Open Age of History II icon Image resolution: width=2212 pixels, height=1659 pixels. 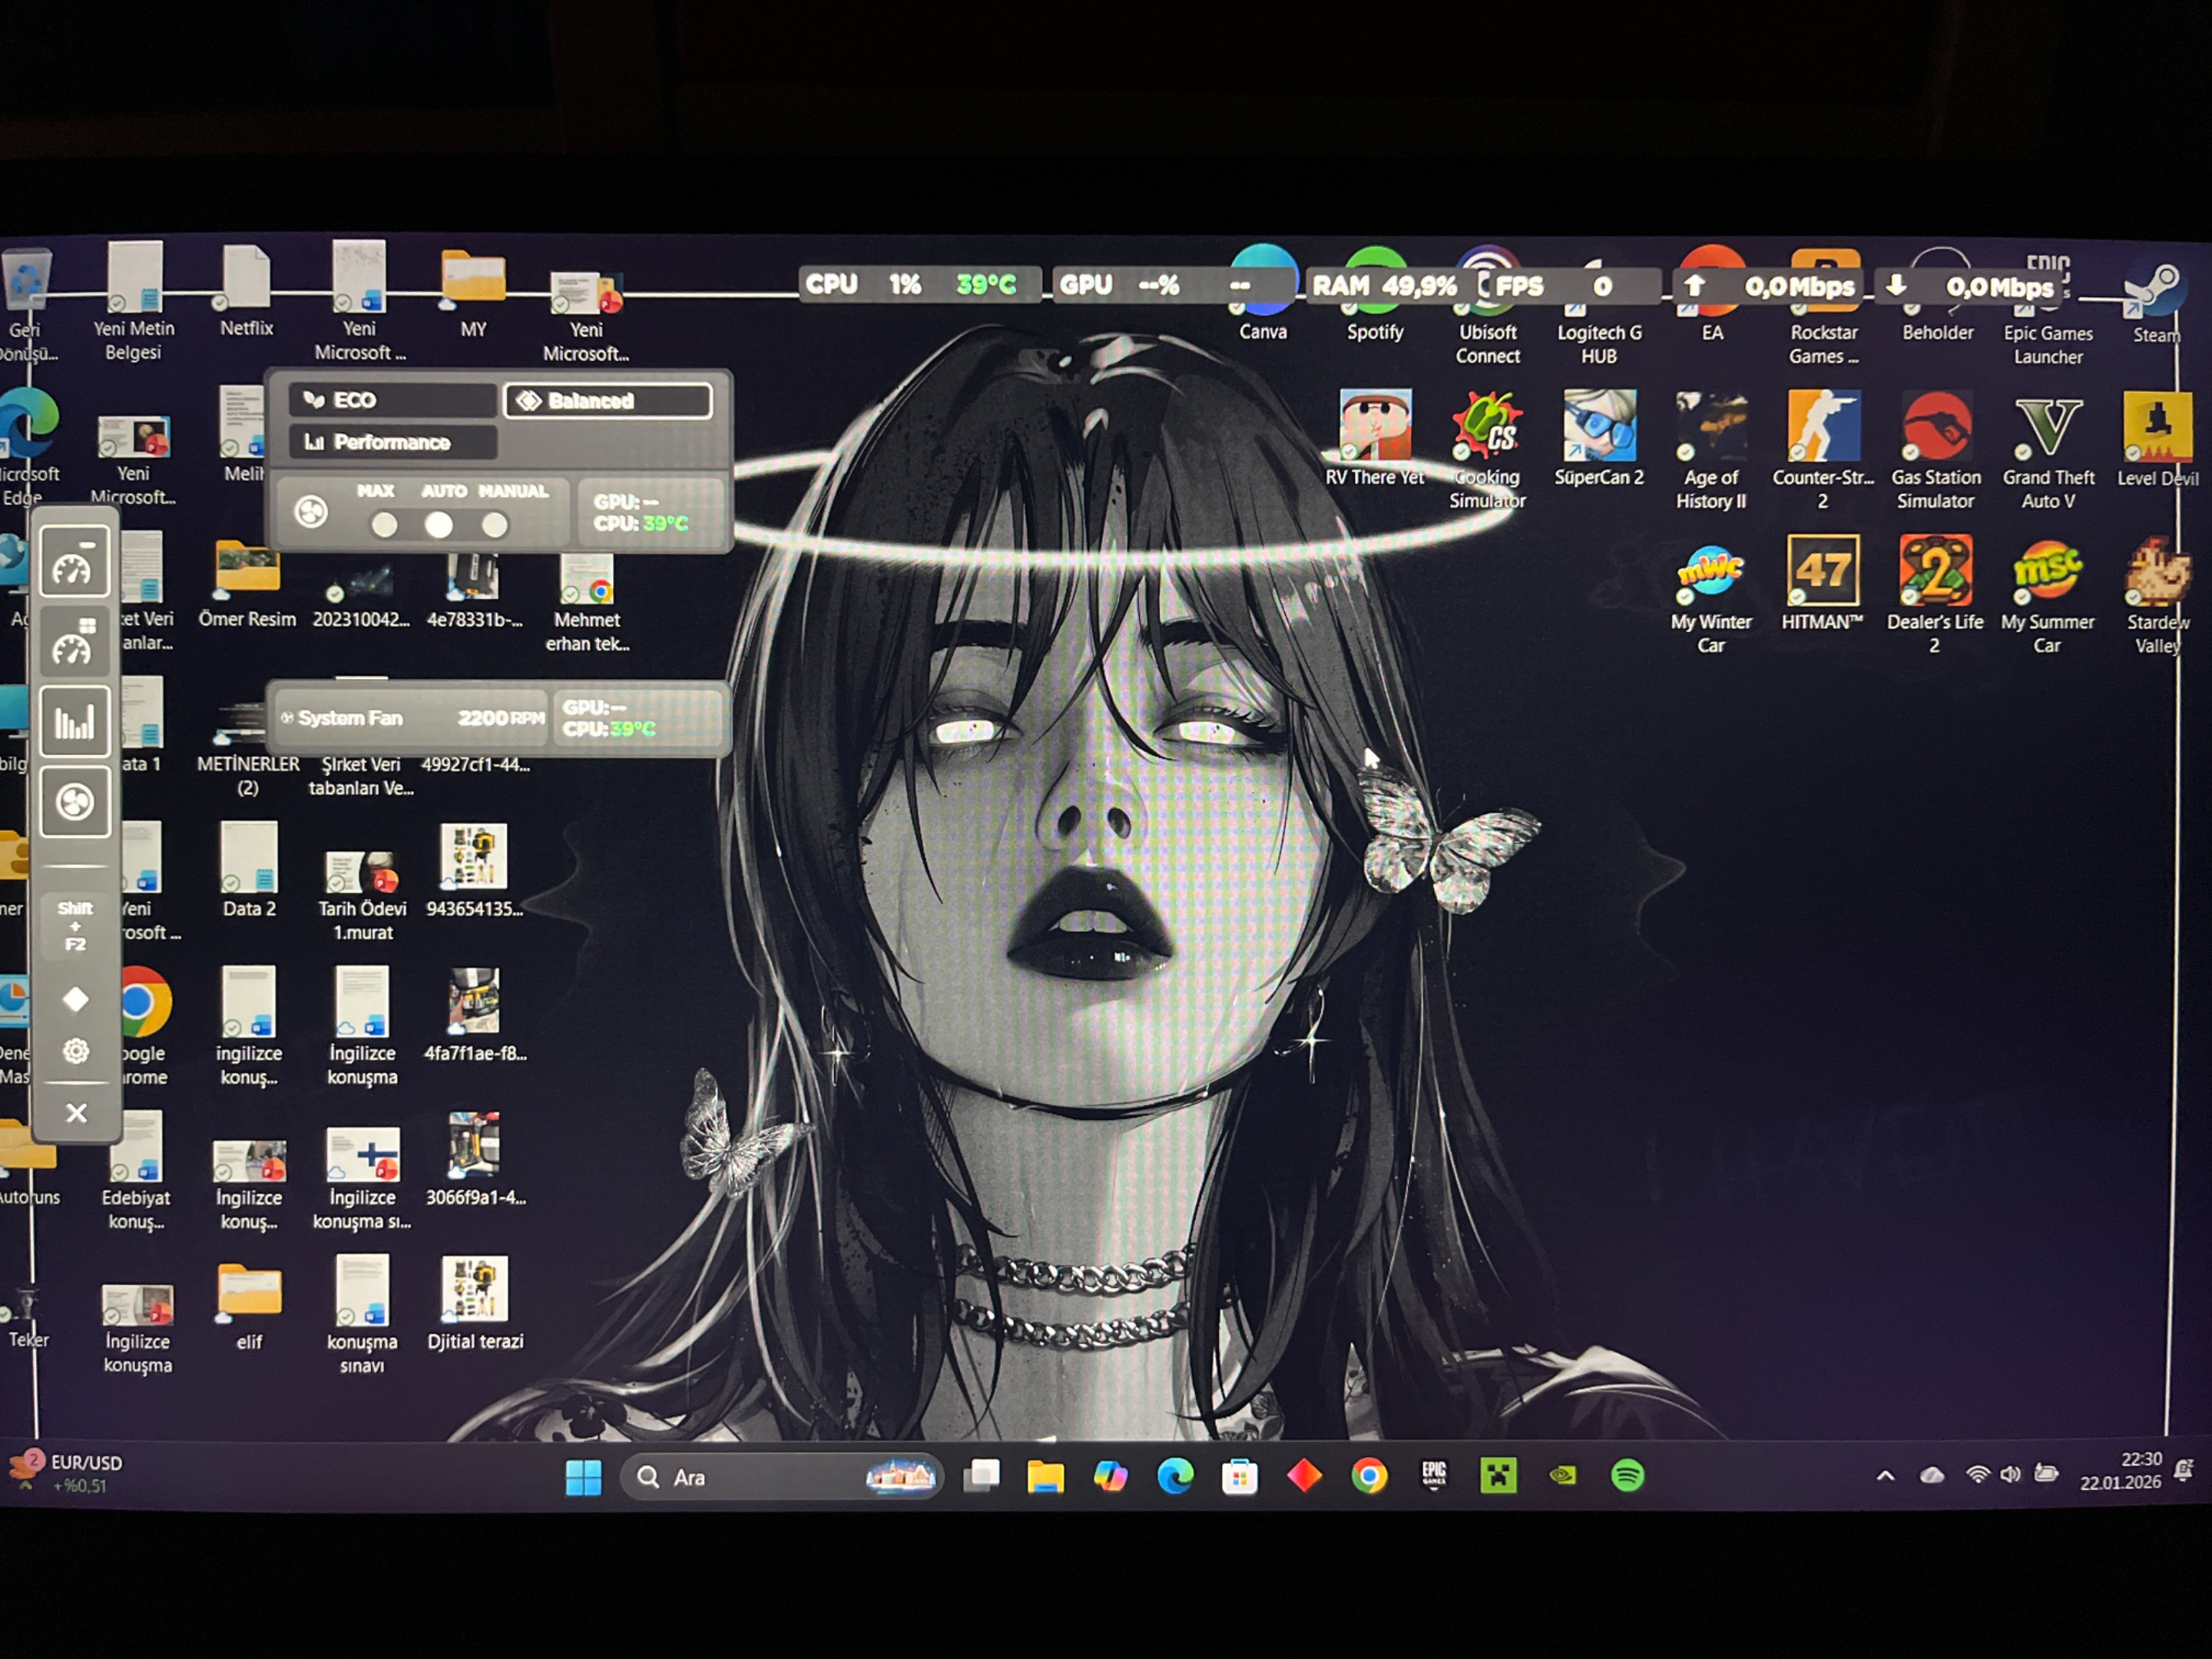point(1711,451)
